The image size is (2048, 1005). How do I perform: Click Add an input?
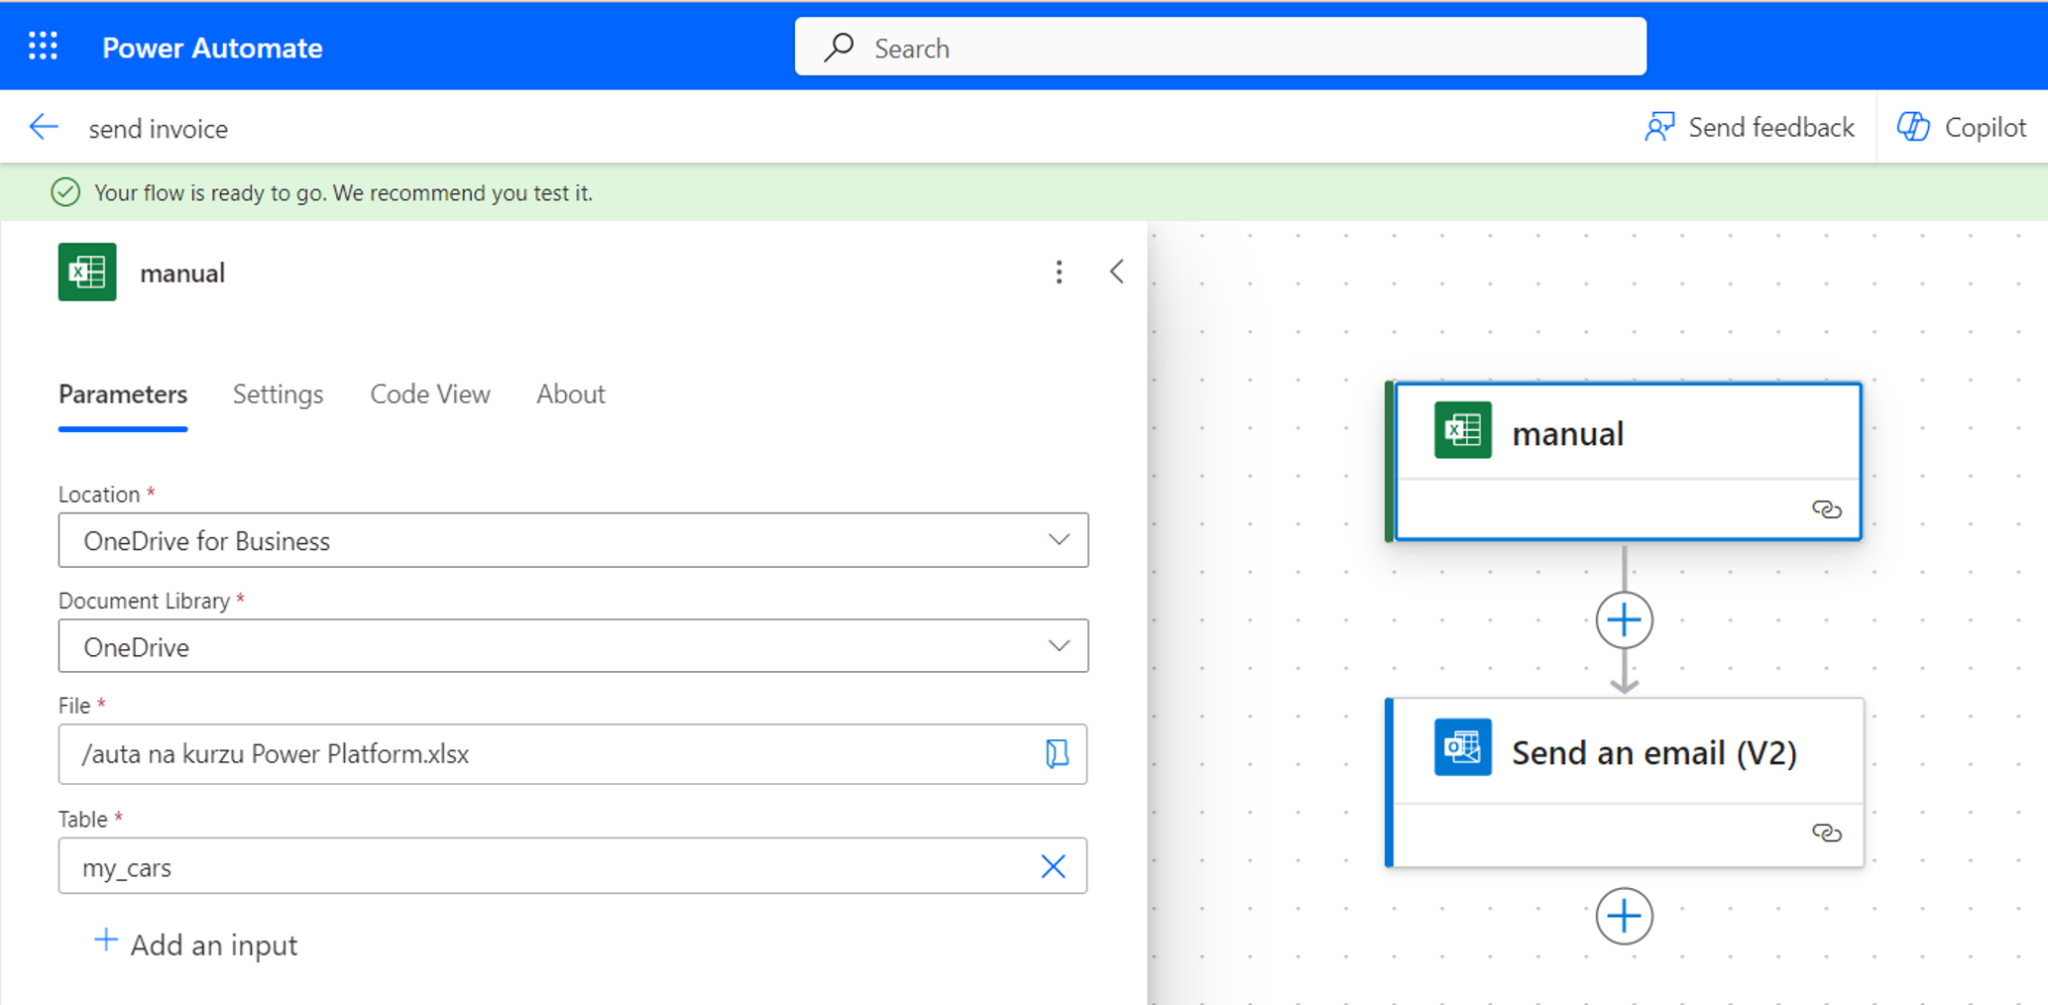click(196, 943)
